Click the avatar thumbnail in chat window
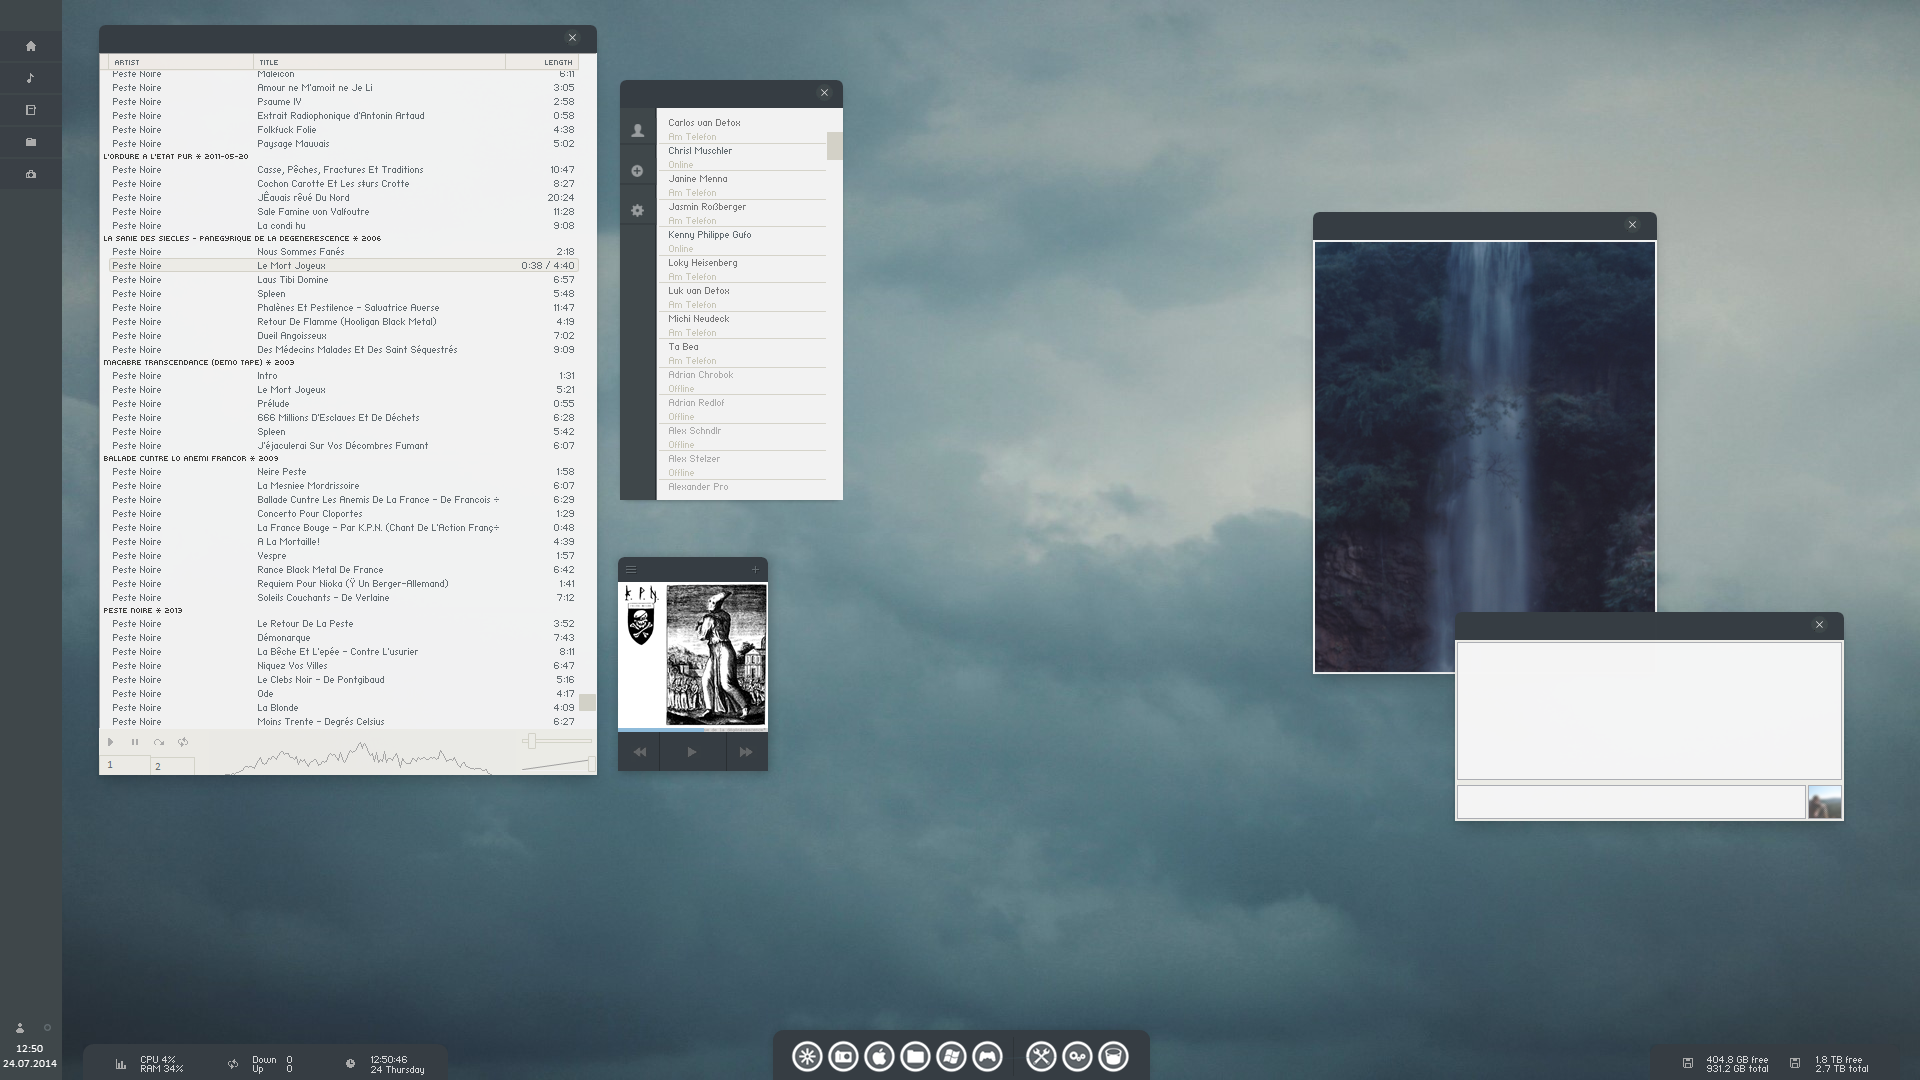 point(1824,802)
